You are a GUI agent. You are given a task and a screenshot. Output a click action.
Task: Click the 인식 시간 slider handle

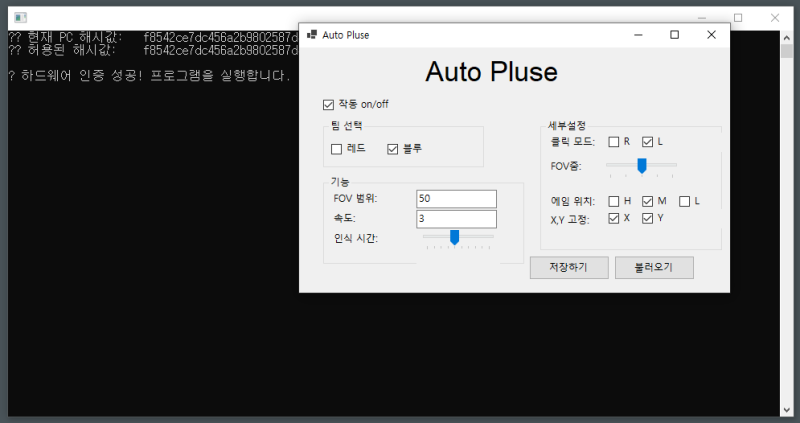454,237
